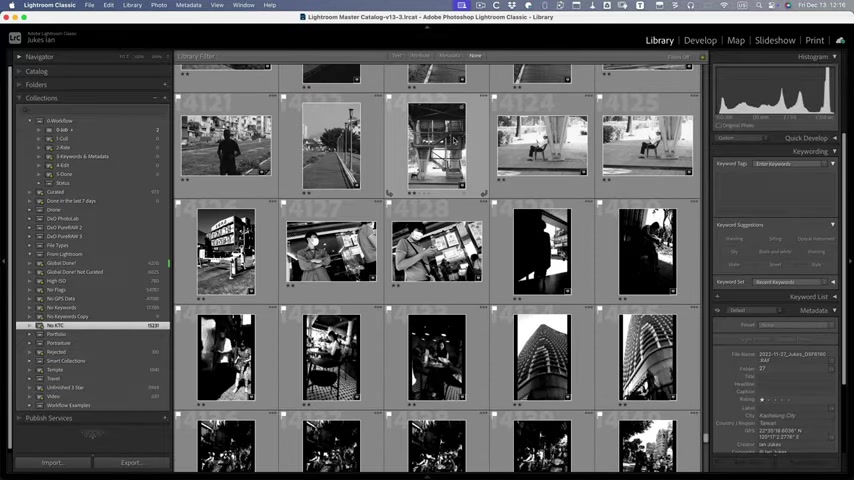Open the Apple menu

click(x=11, y=5)
